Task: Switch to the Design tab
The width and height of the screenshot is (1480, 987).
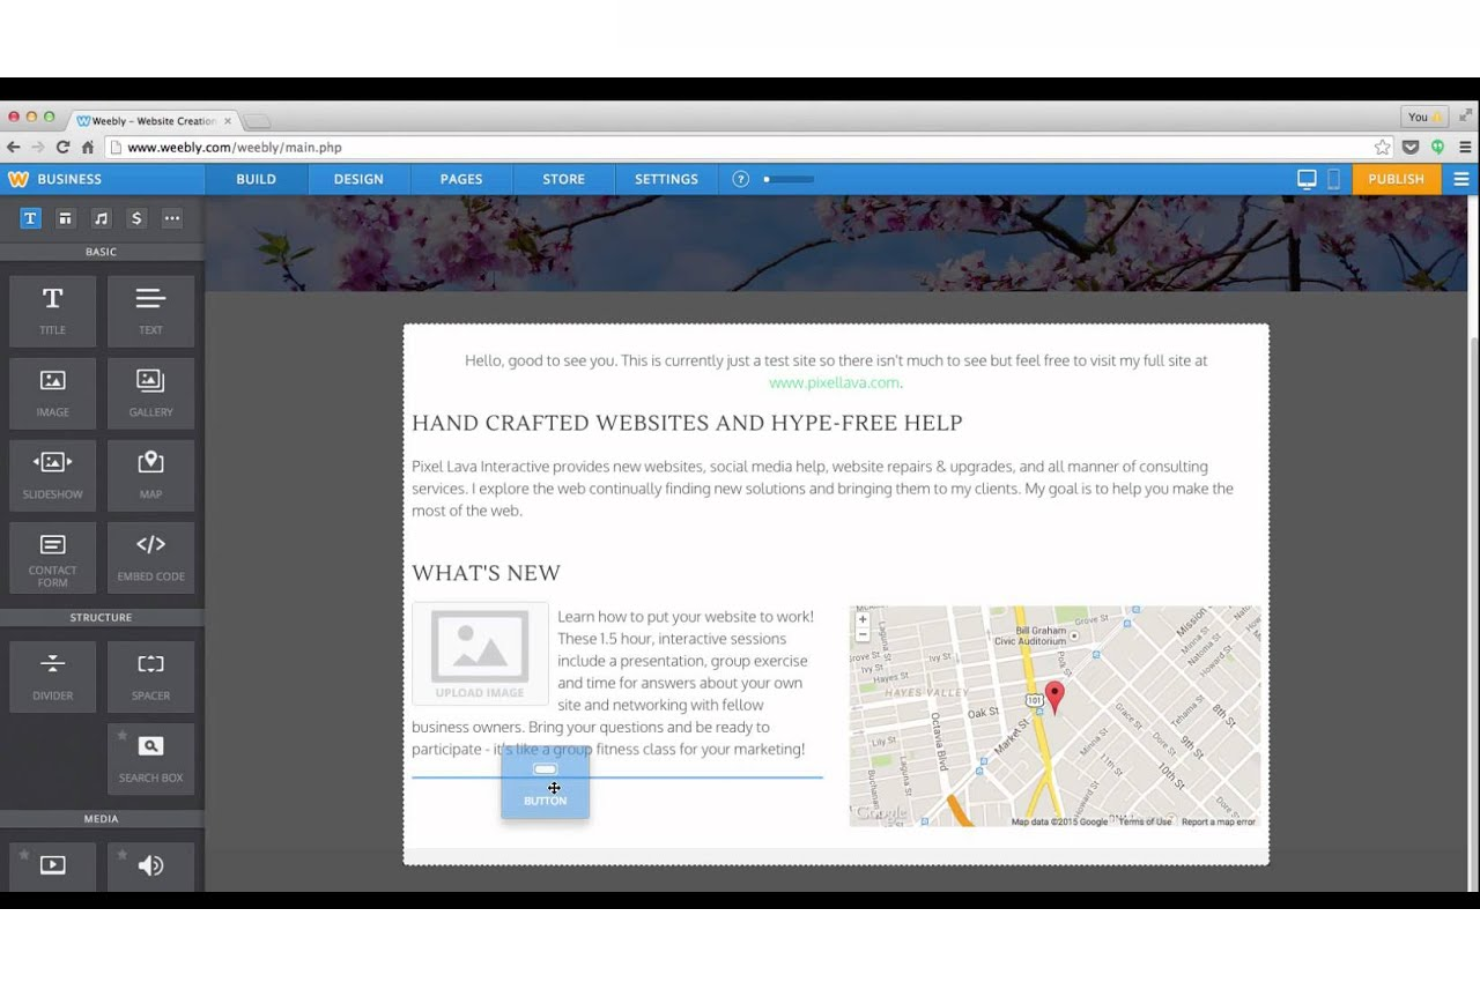Action: click(357, 178)
